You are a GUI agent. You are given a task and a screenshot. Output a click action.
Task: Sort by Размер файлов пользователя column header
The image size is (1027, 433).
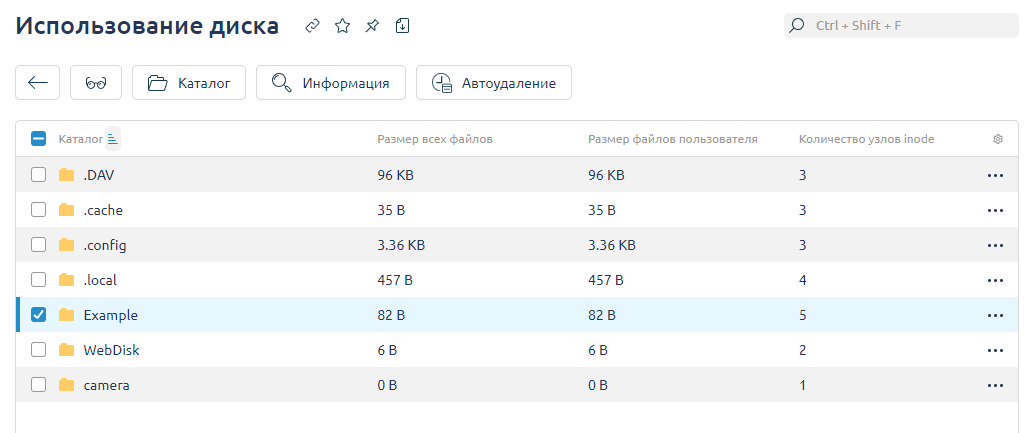(x=673, y=139)
